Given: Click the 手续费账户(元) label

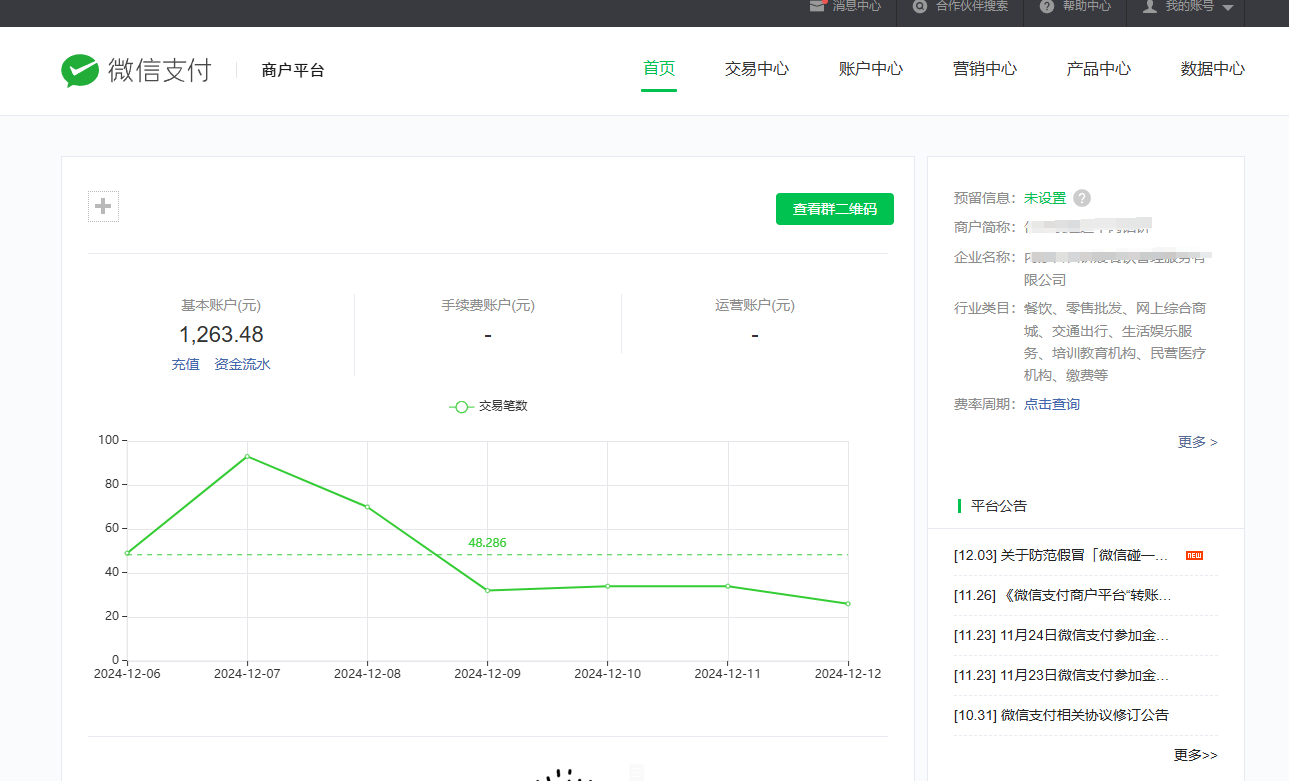Looking at the screenshot, I should (x=488, y=305).
